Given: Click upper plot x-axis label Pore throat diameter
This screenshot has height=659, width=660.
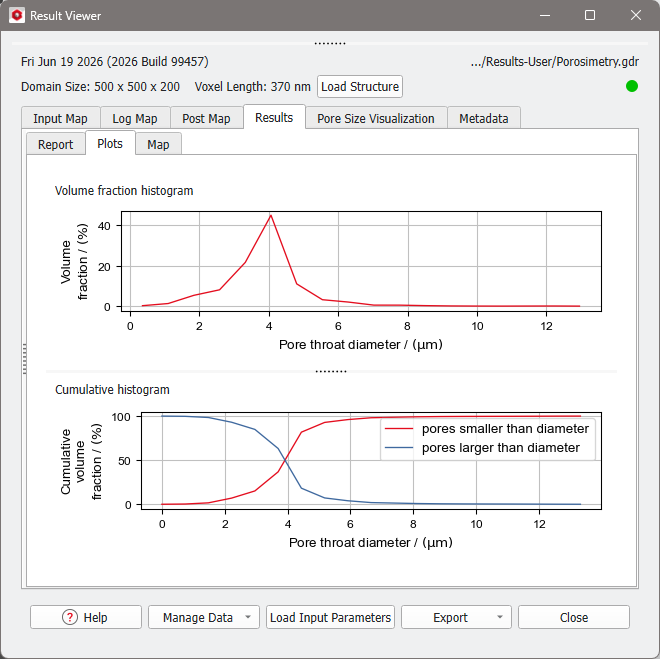Looking at the screenshot, I should pos(361,345).
